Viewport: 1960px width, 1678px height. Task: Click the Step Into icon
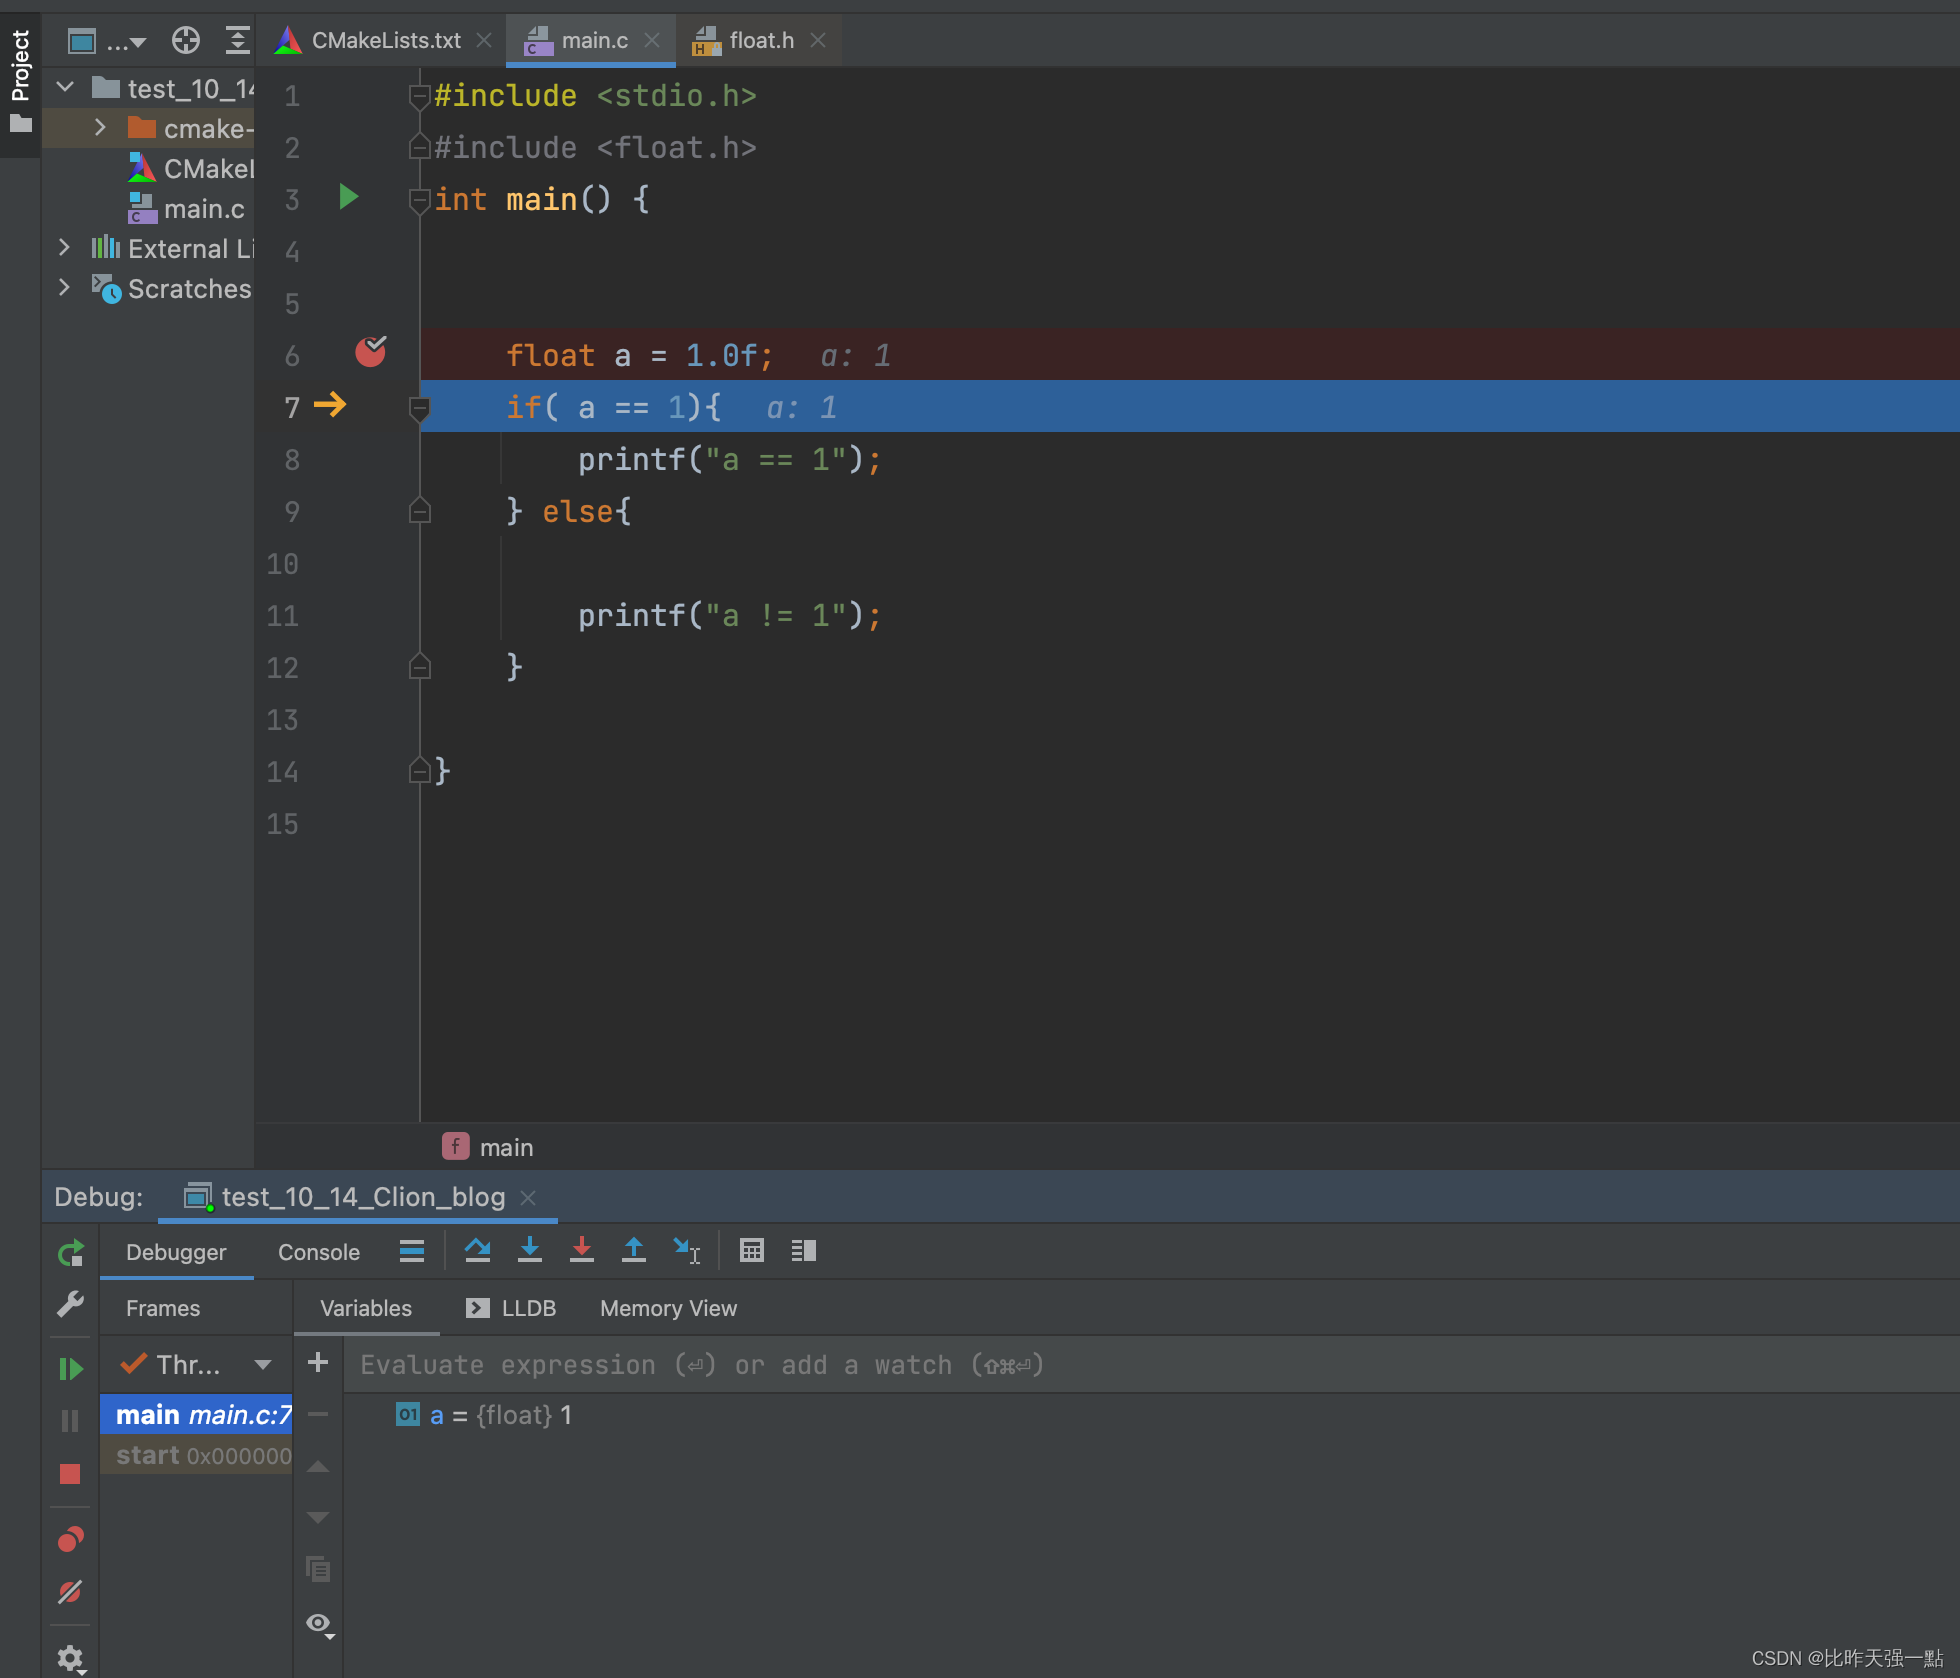pyautogui.click(x=530, y=1250)
